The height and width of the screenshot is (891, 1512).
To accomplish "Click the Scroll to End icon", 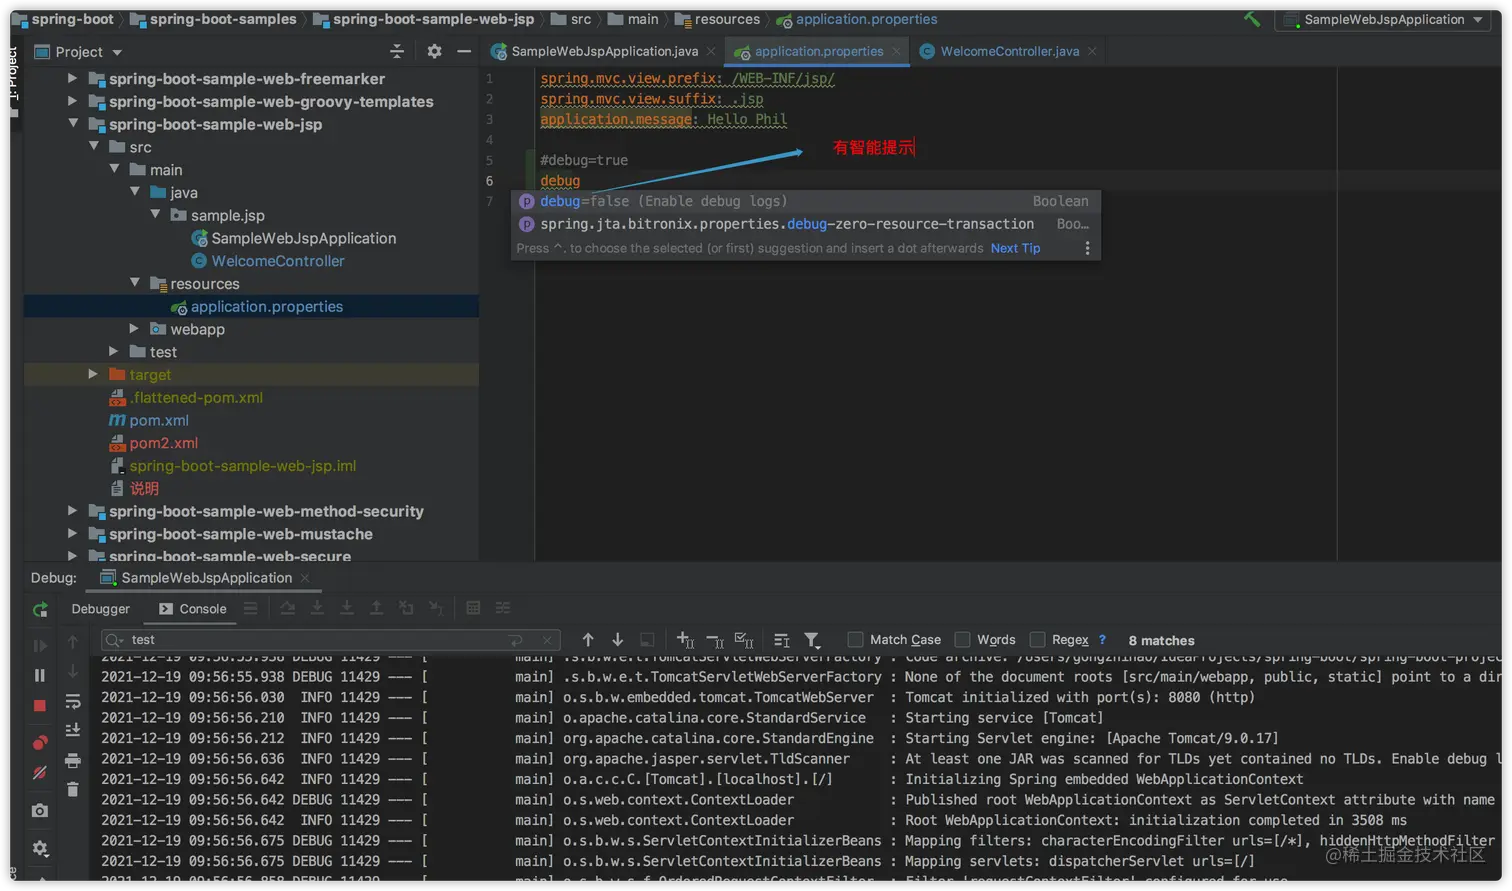I will 73,730.
